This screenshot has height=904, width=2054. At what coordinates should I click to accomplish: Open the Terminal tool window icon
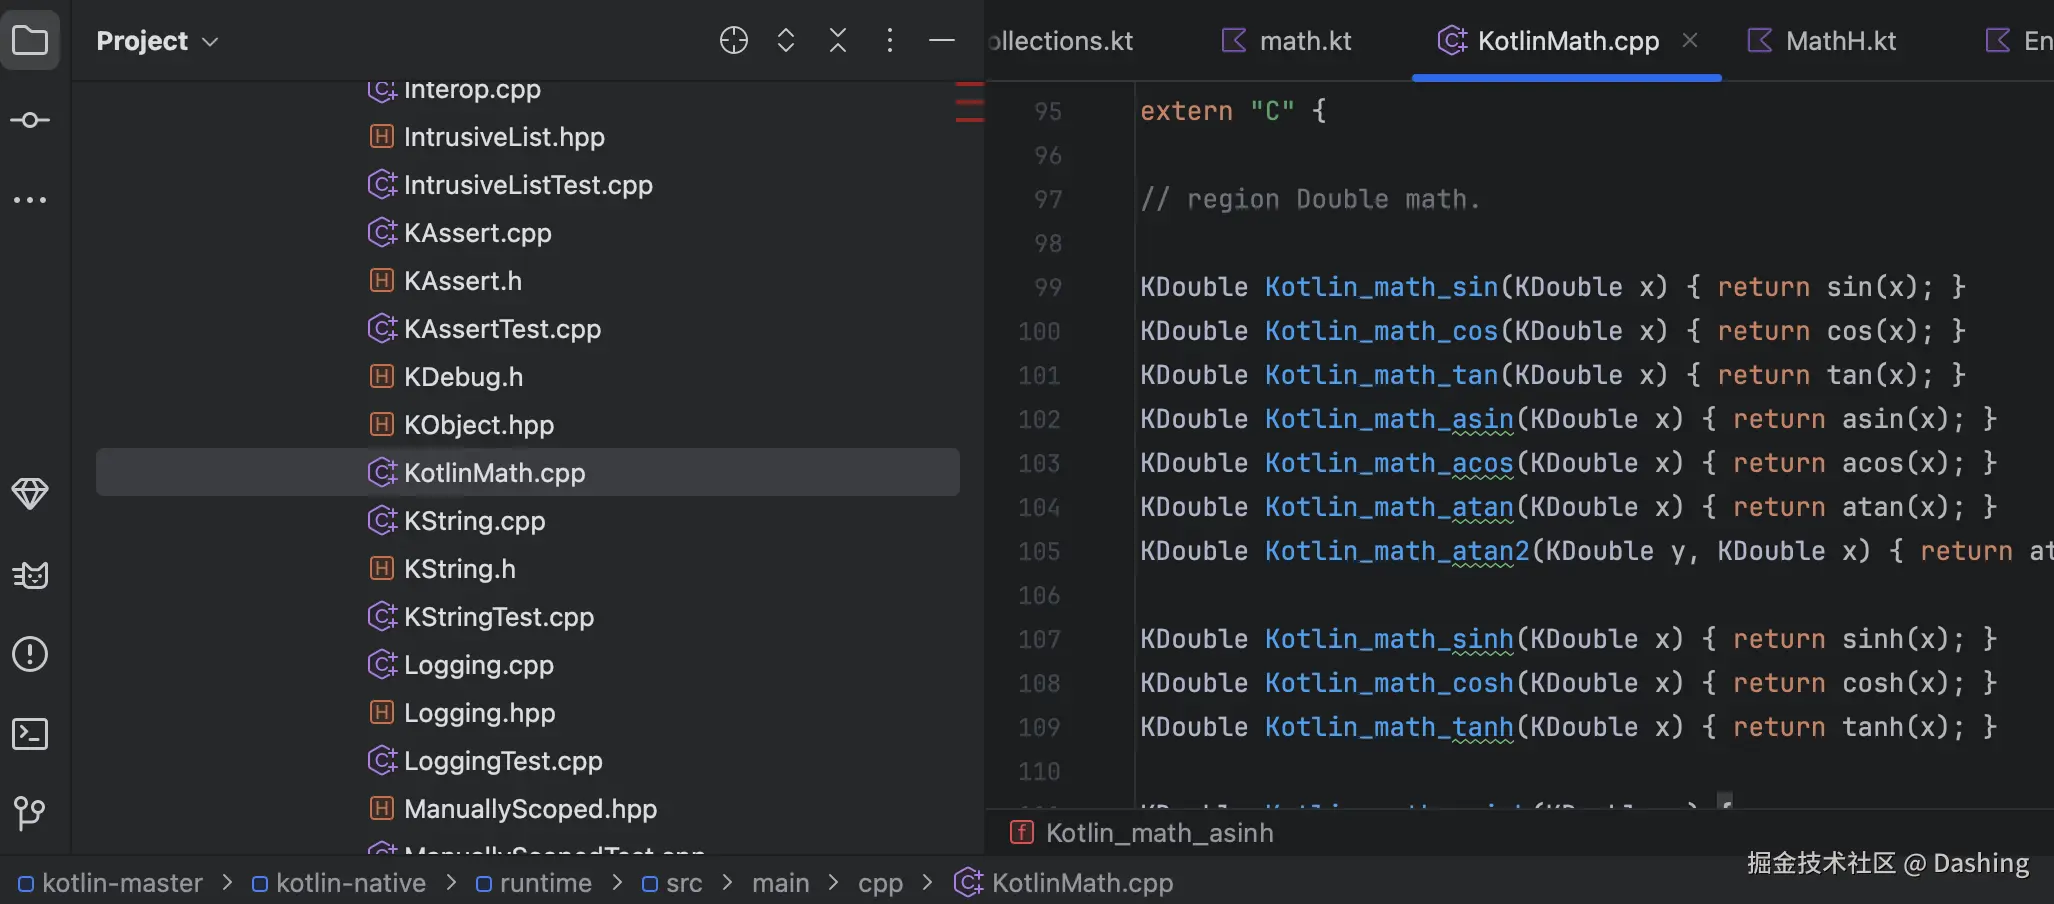coord(30,734)
